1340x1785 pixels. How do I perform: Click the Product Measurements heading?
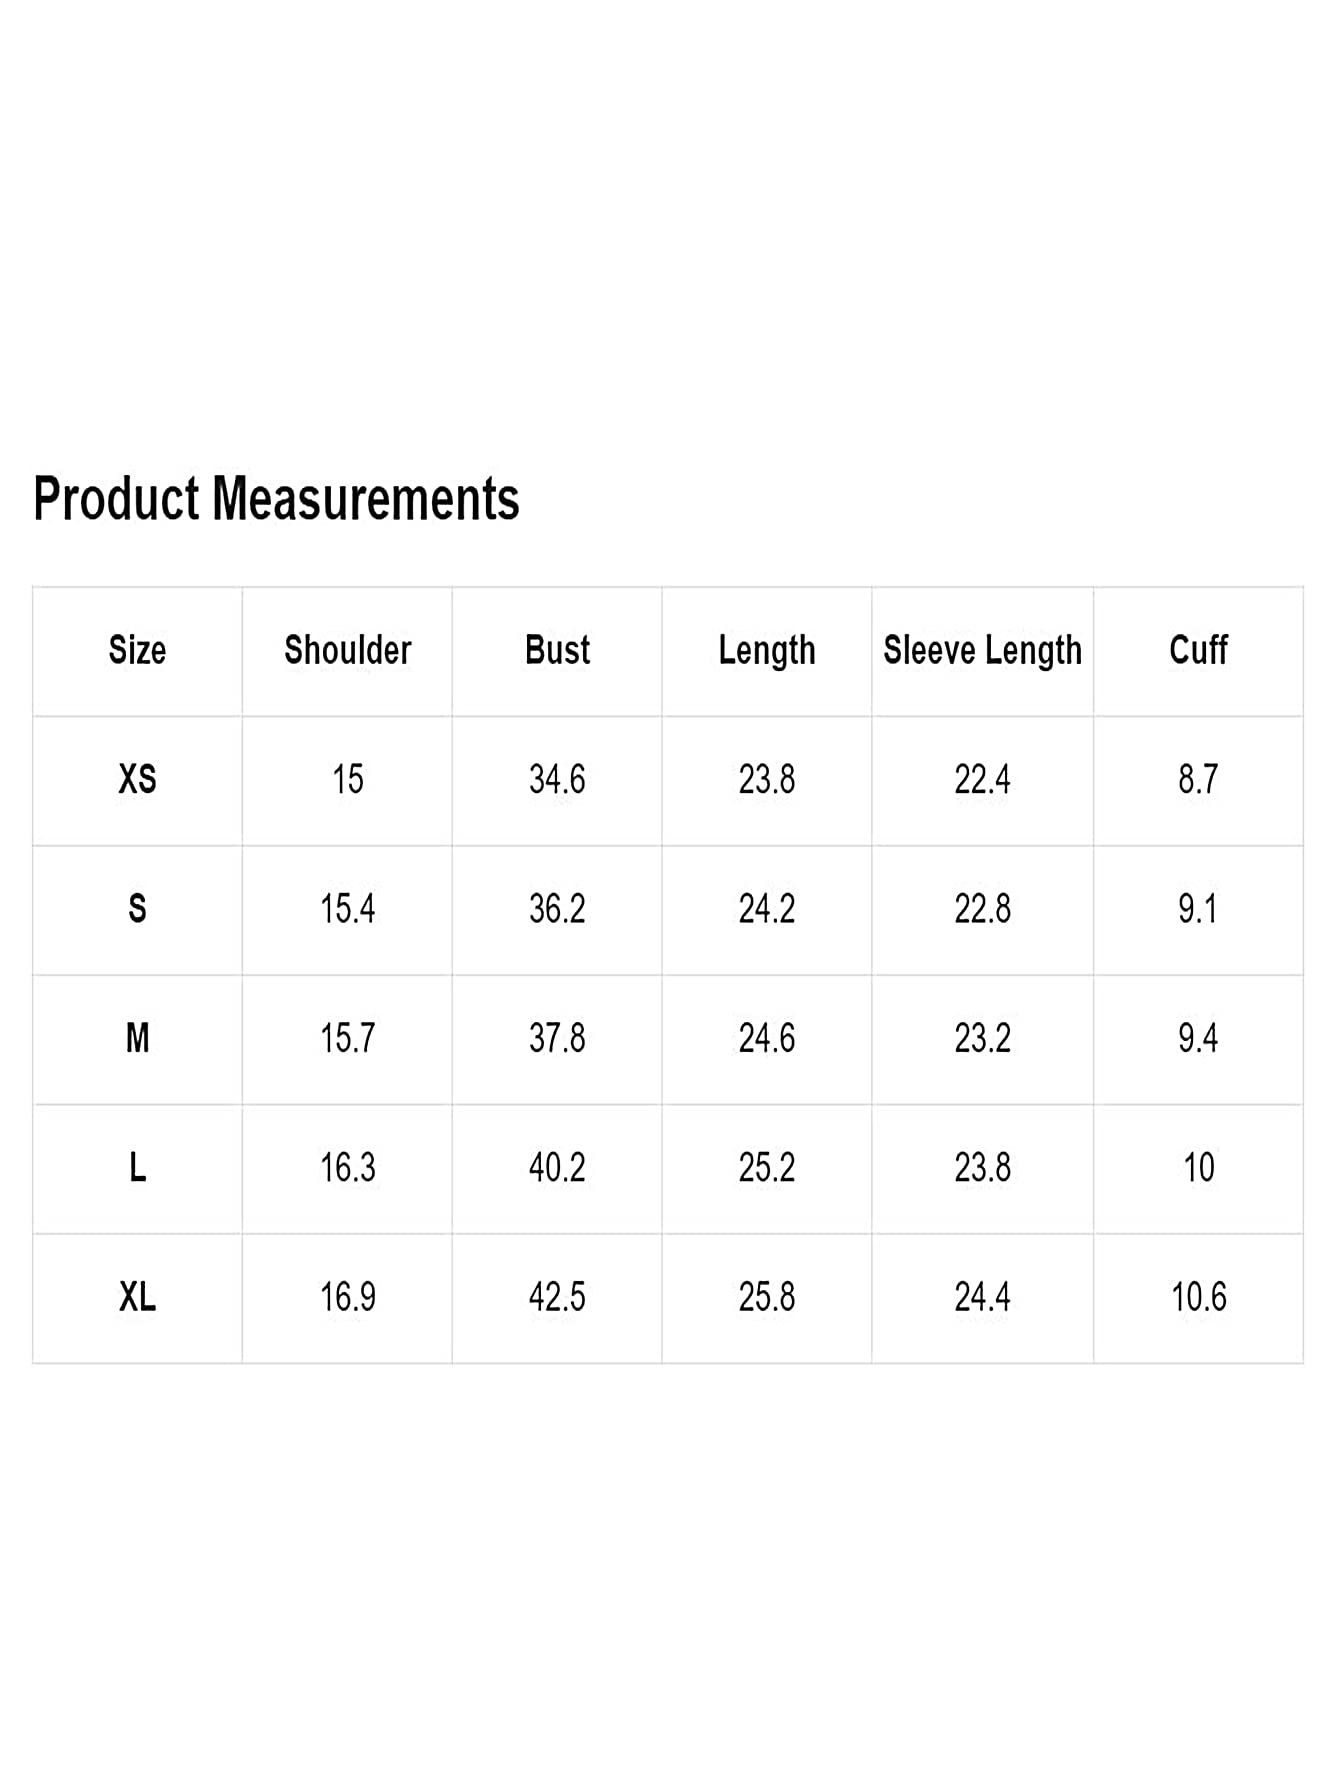tap(276, 499)
